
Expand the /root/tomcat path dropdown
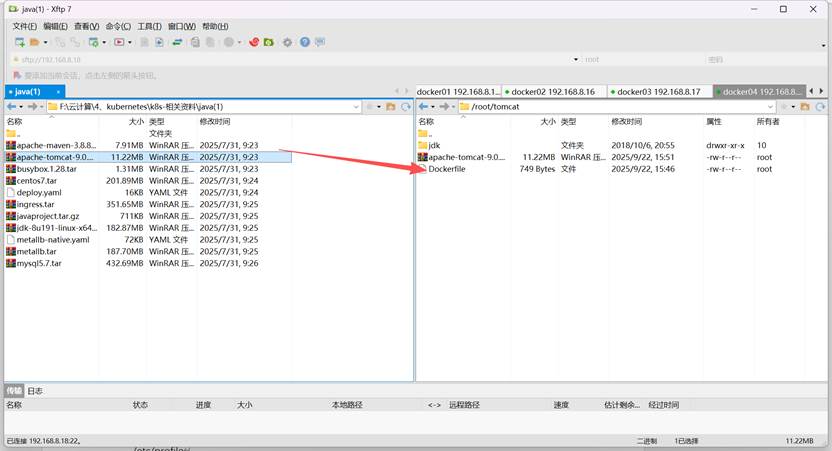[x=770, y=107]
